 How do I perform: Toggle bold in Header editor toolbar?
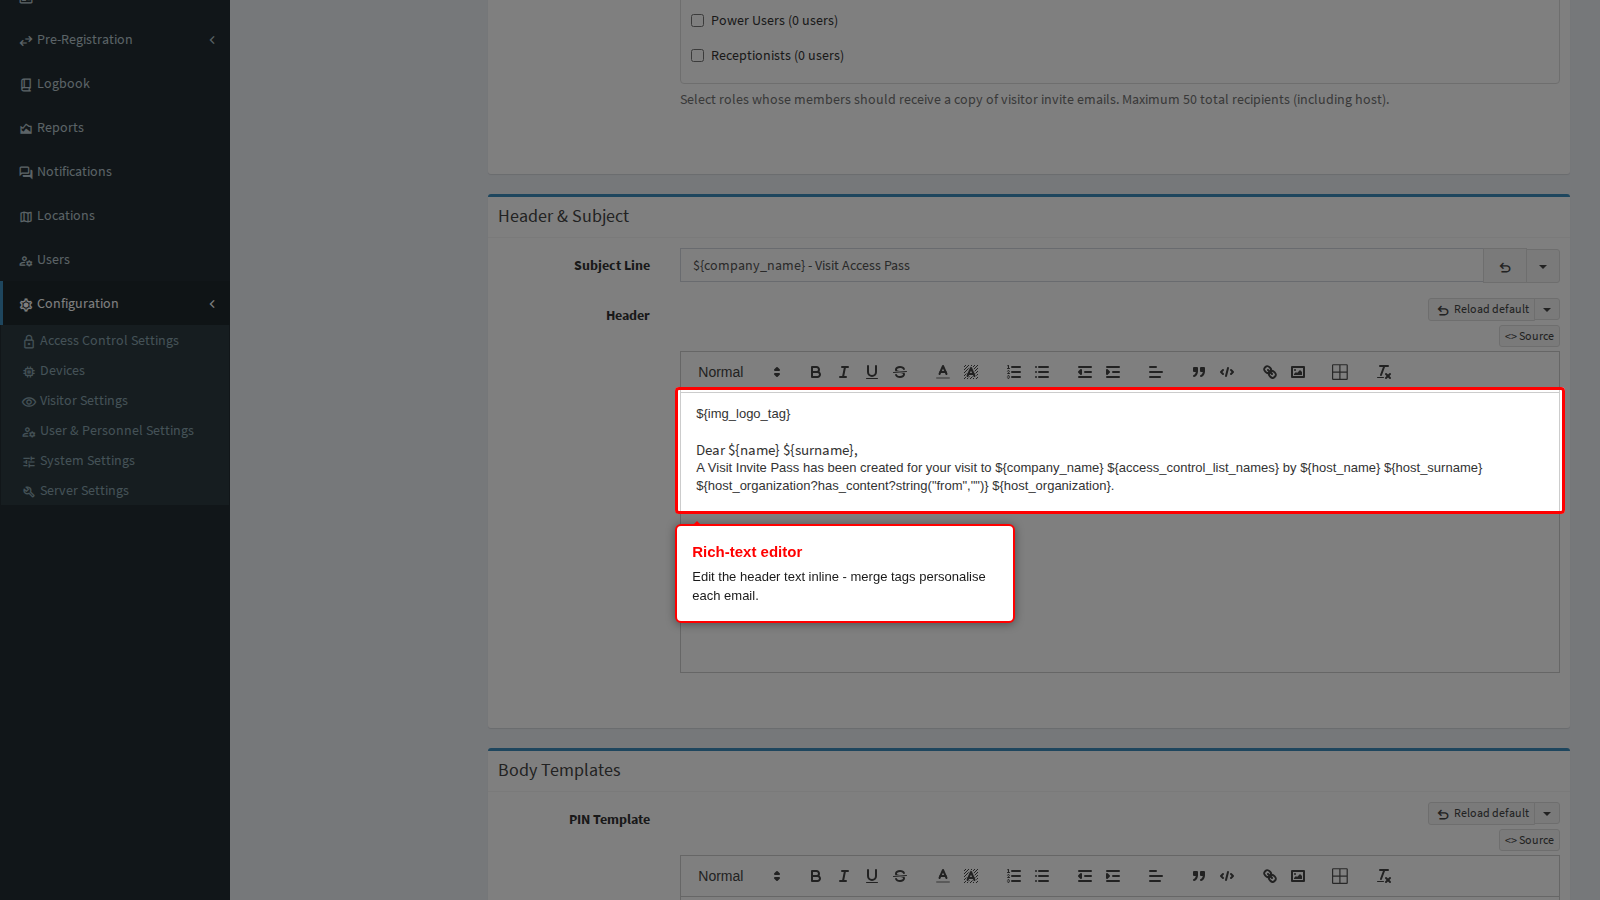coord(815,372)
